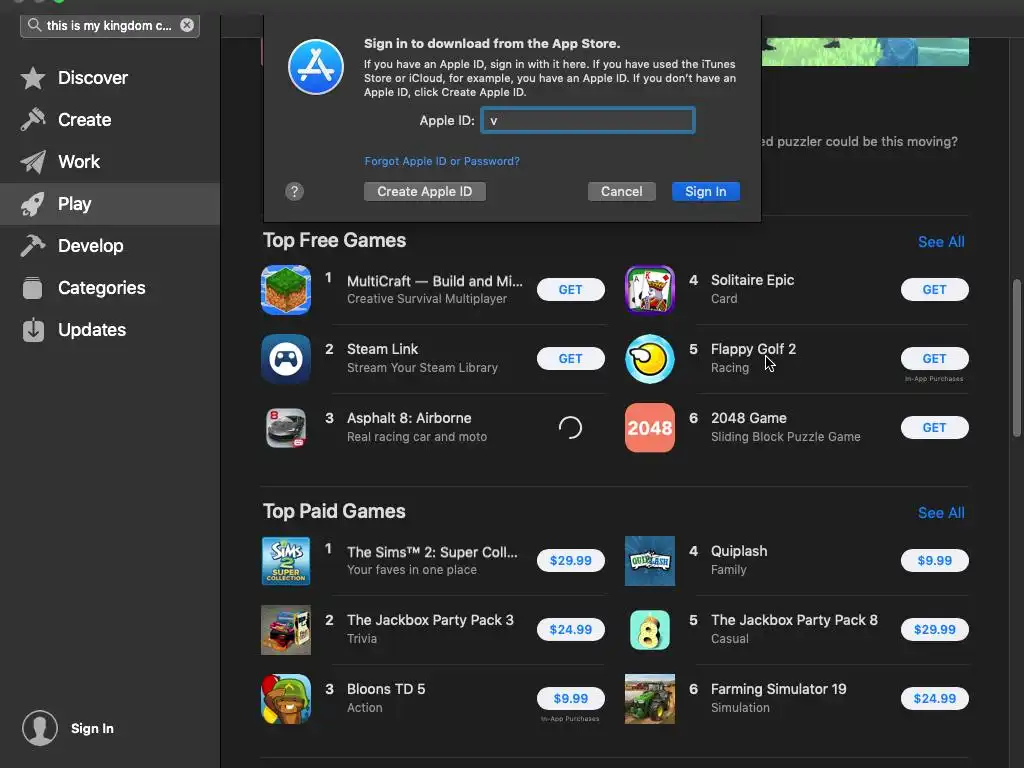1024x768 pixels.
Task: Click Sign In button in dialog
Action: coord(706,191)
